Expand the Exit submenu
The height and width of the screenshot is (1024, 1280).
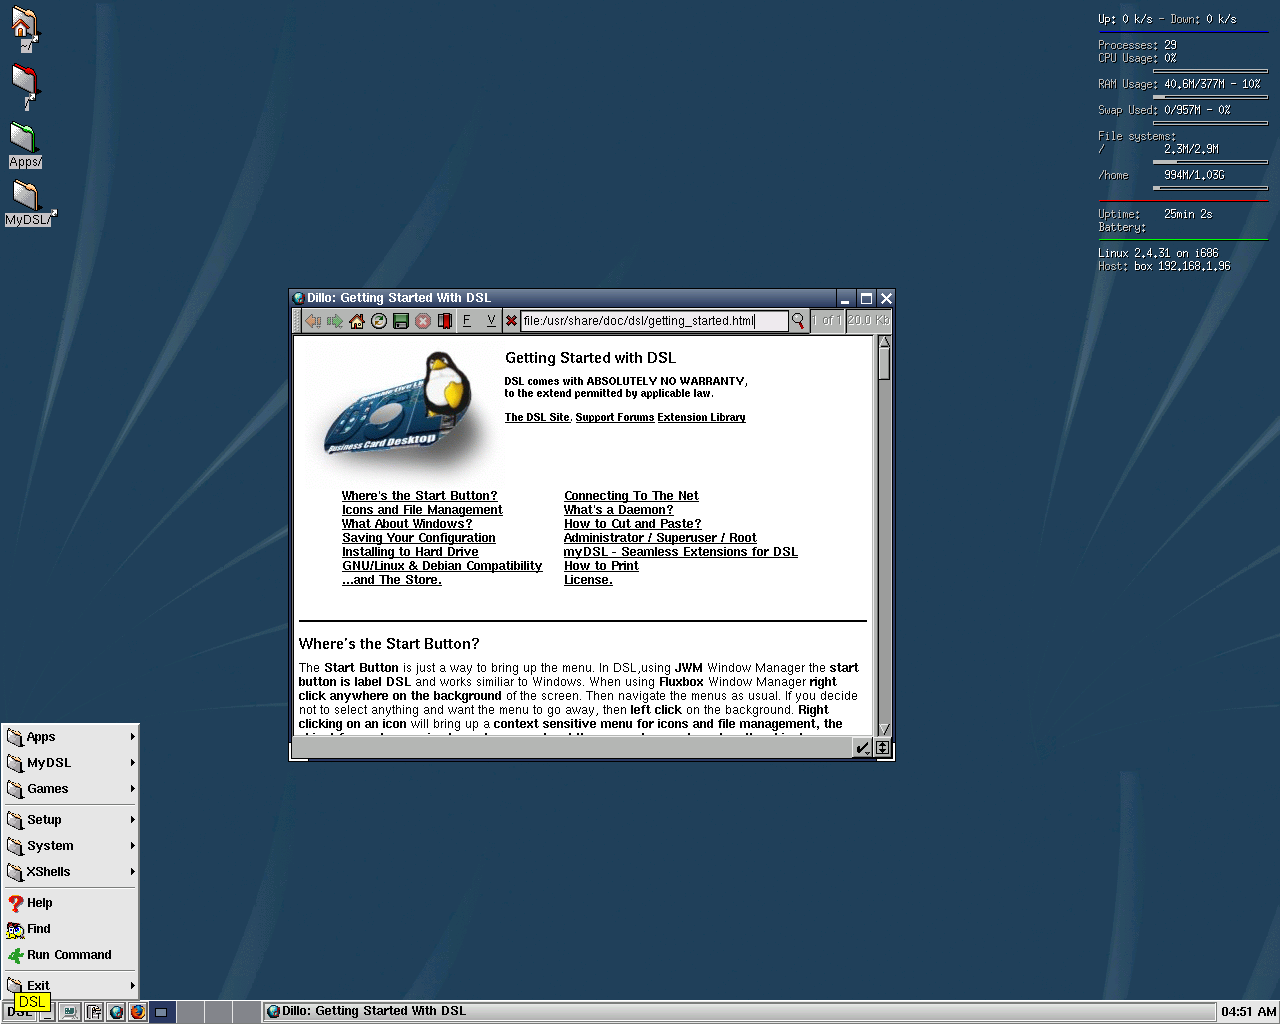click(70, 986)
